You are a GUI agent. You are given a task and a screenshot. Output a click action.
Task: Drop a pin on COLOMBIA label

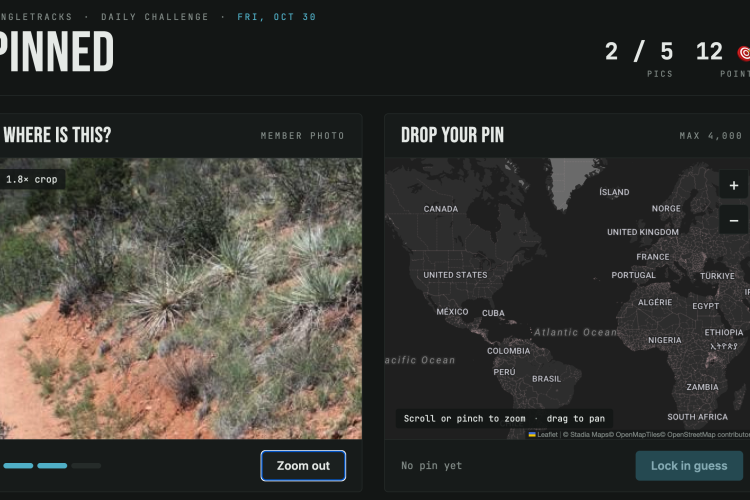pyautogui.click(x=508, y=351)
